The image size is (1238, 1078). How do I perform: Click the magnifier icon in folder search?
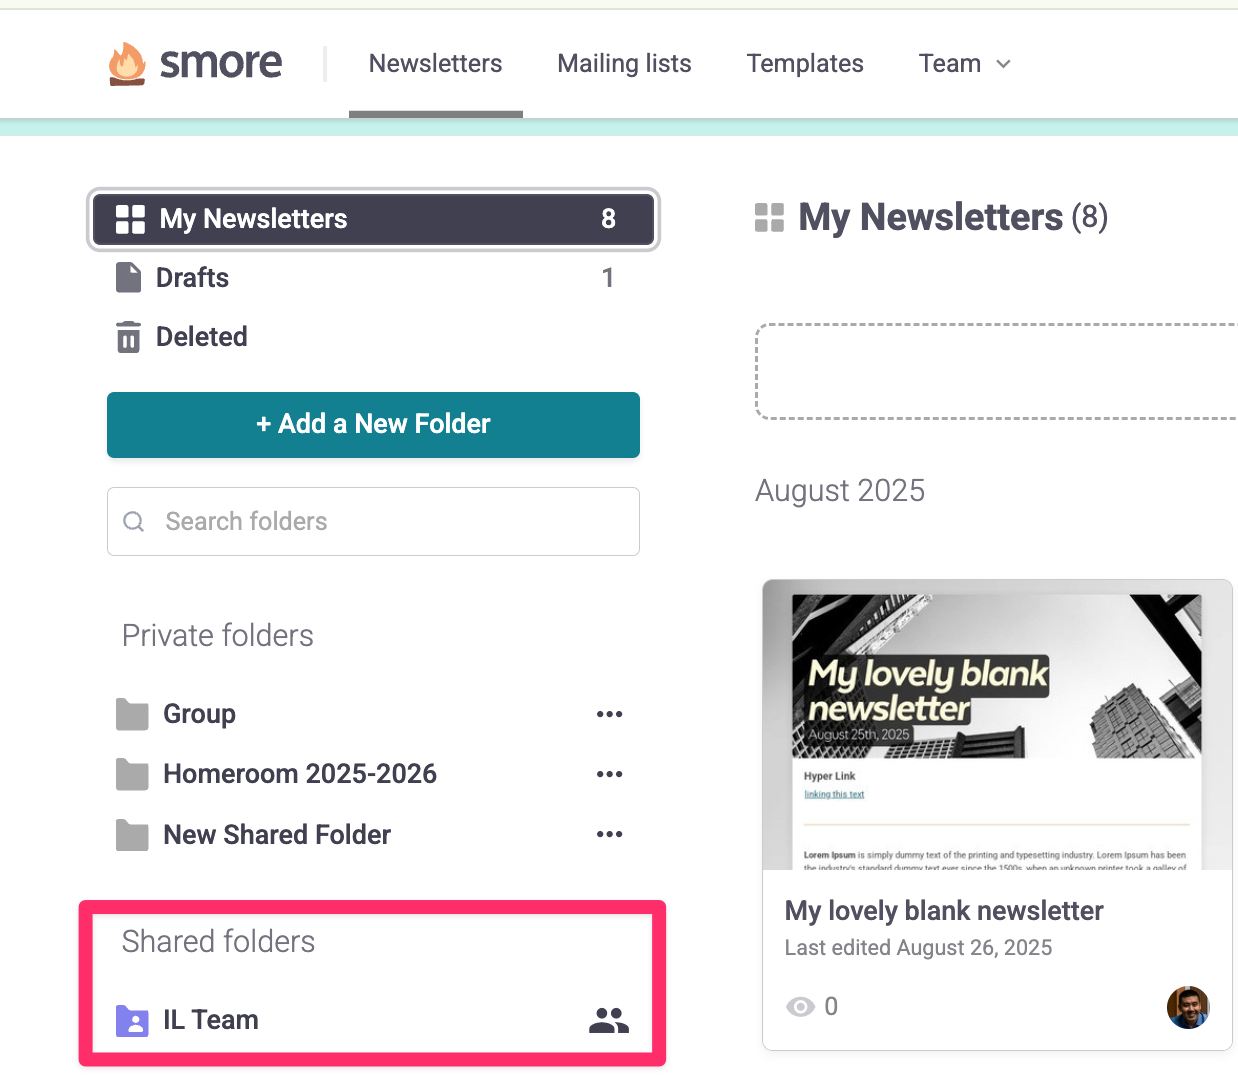pos(134,522)
